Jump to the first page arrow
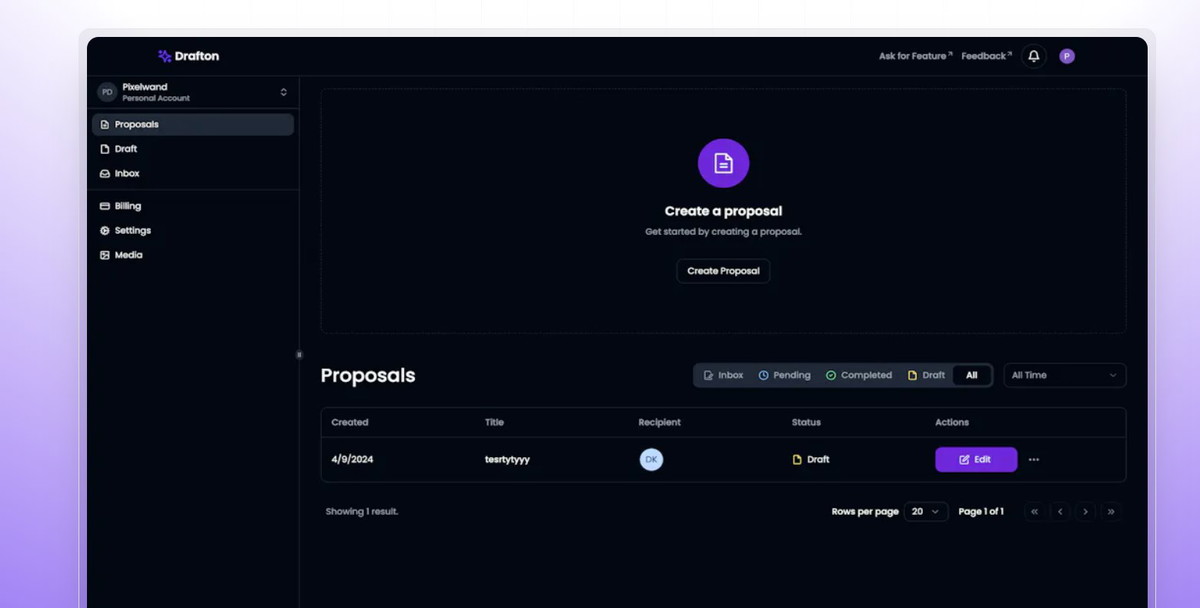The height and width of the screenshot is (608, 1200). coord(1034,511)
